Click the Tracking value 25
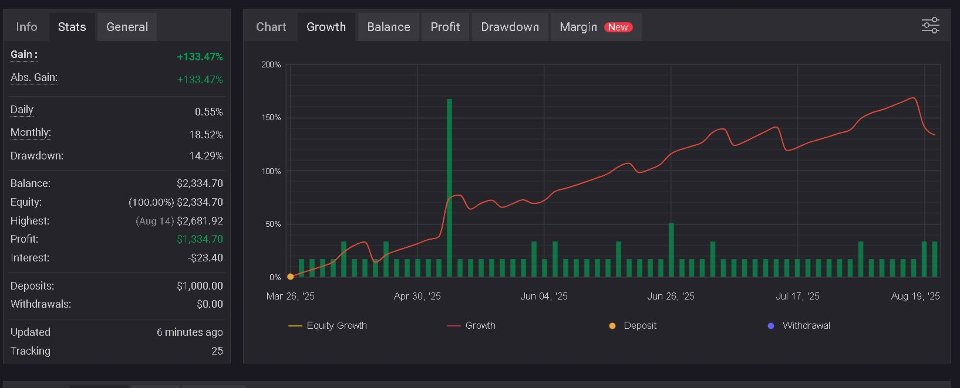960x388 pixels. [x=217, y=351]
